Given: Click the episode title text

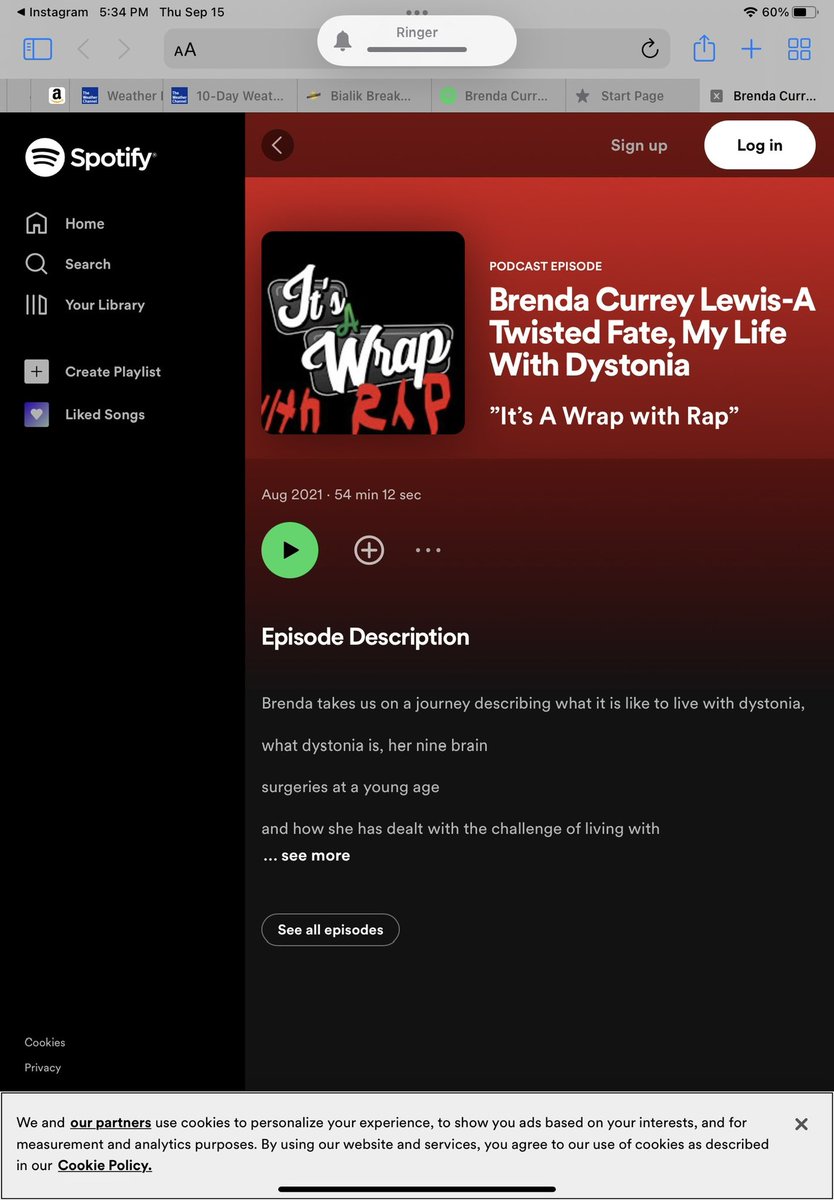Looking at the screenshot, I should click(x=652, y=333).
